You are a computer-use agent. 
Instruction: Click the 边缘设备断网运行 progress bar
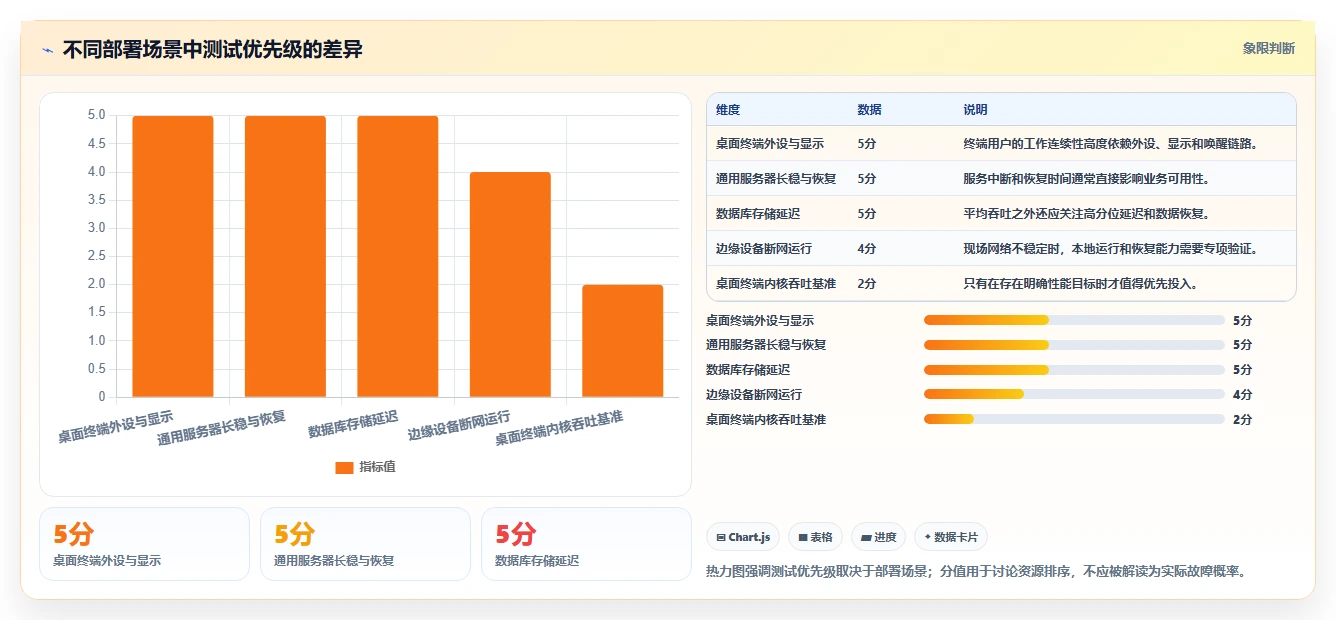tap(1074, 394)
